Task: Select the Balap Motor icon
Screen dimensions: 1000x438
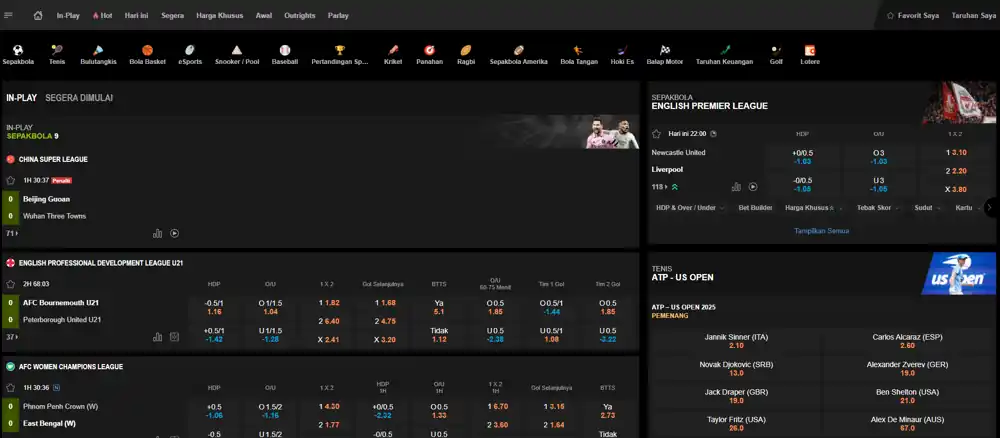Action: point(665,50)
